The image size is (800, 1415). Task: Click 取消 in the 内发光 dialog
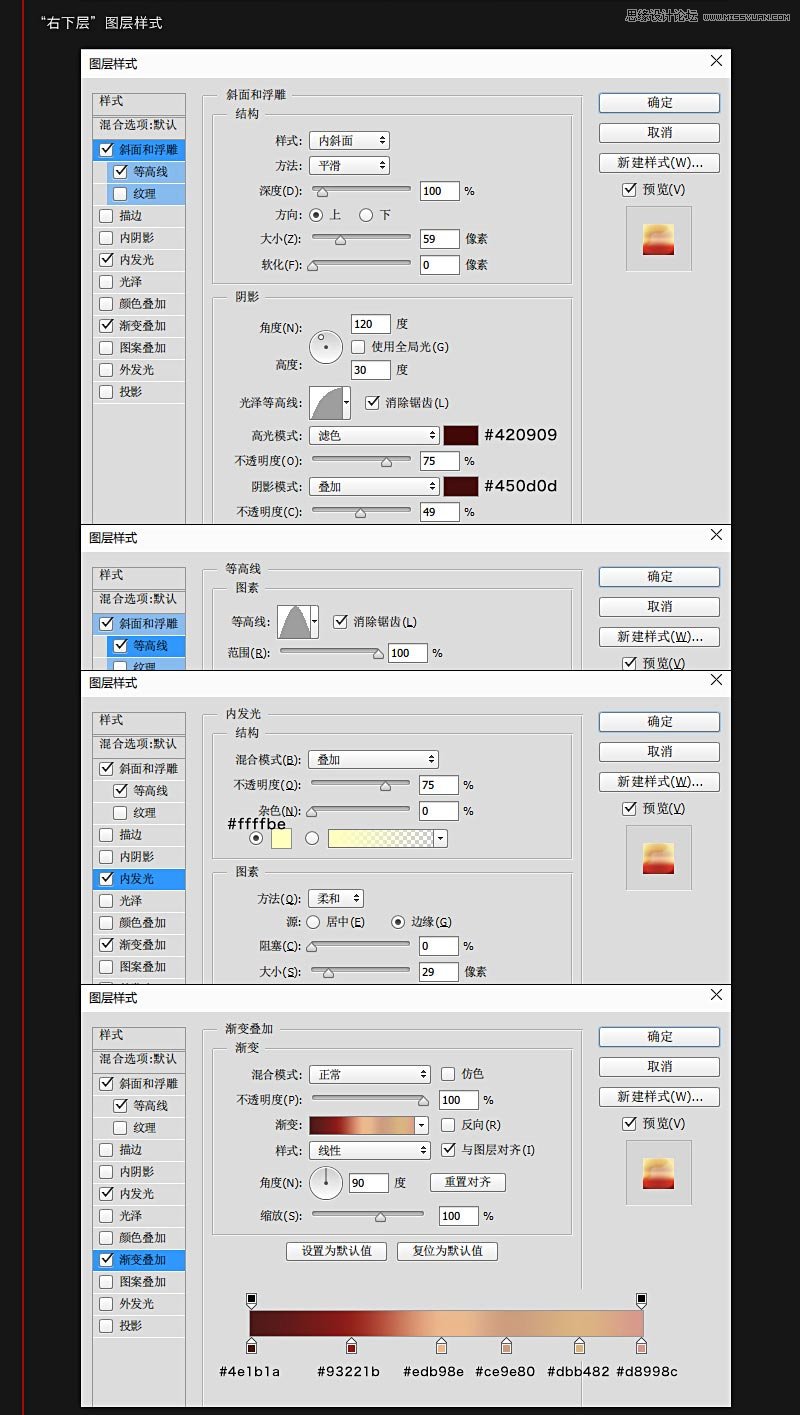660,751
